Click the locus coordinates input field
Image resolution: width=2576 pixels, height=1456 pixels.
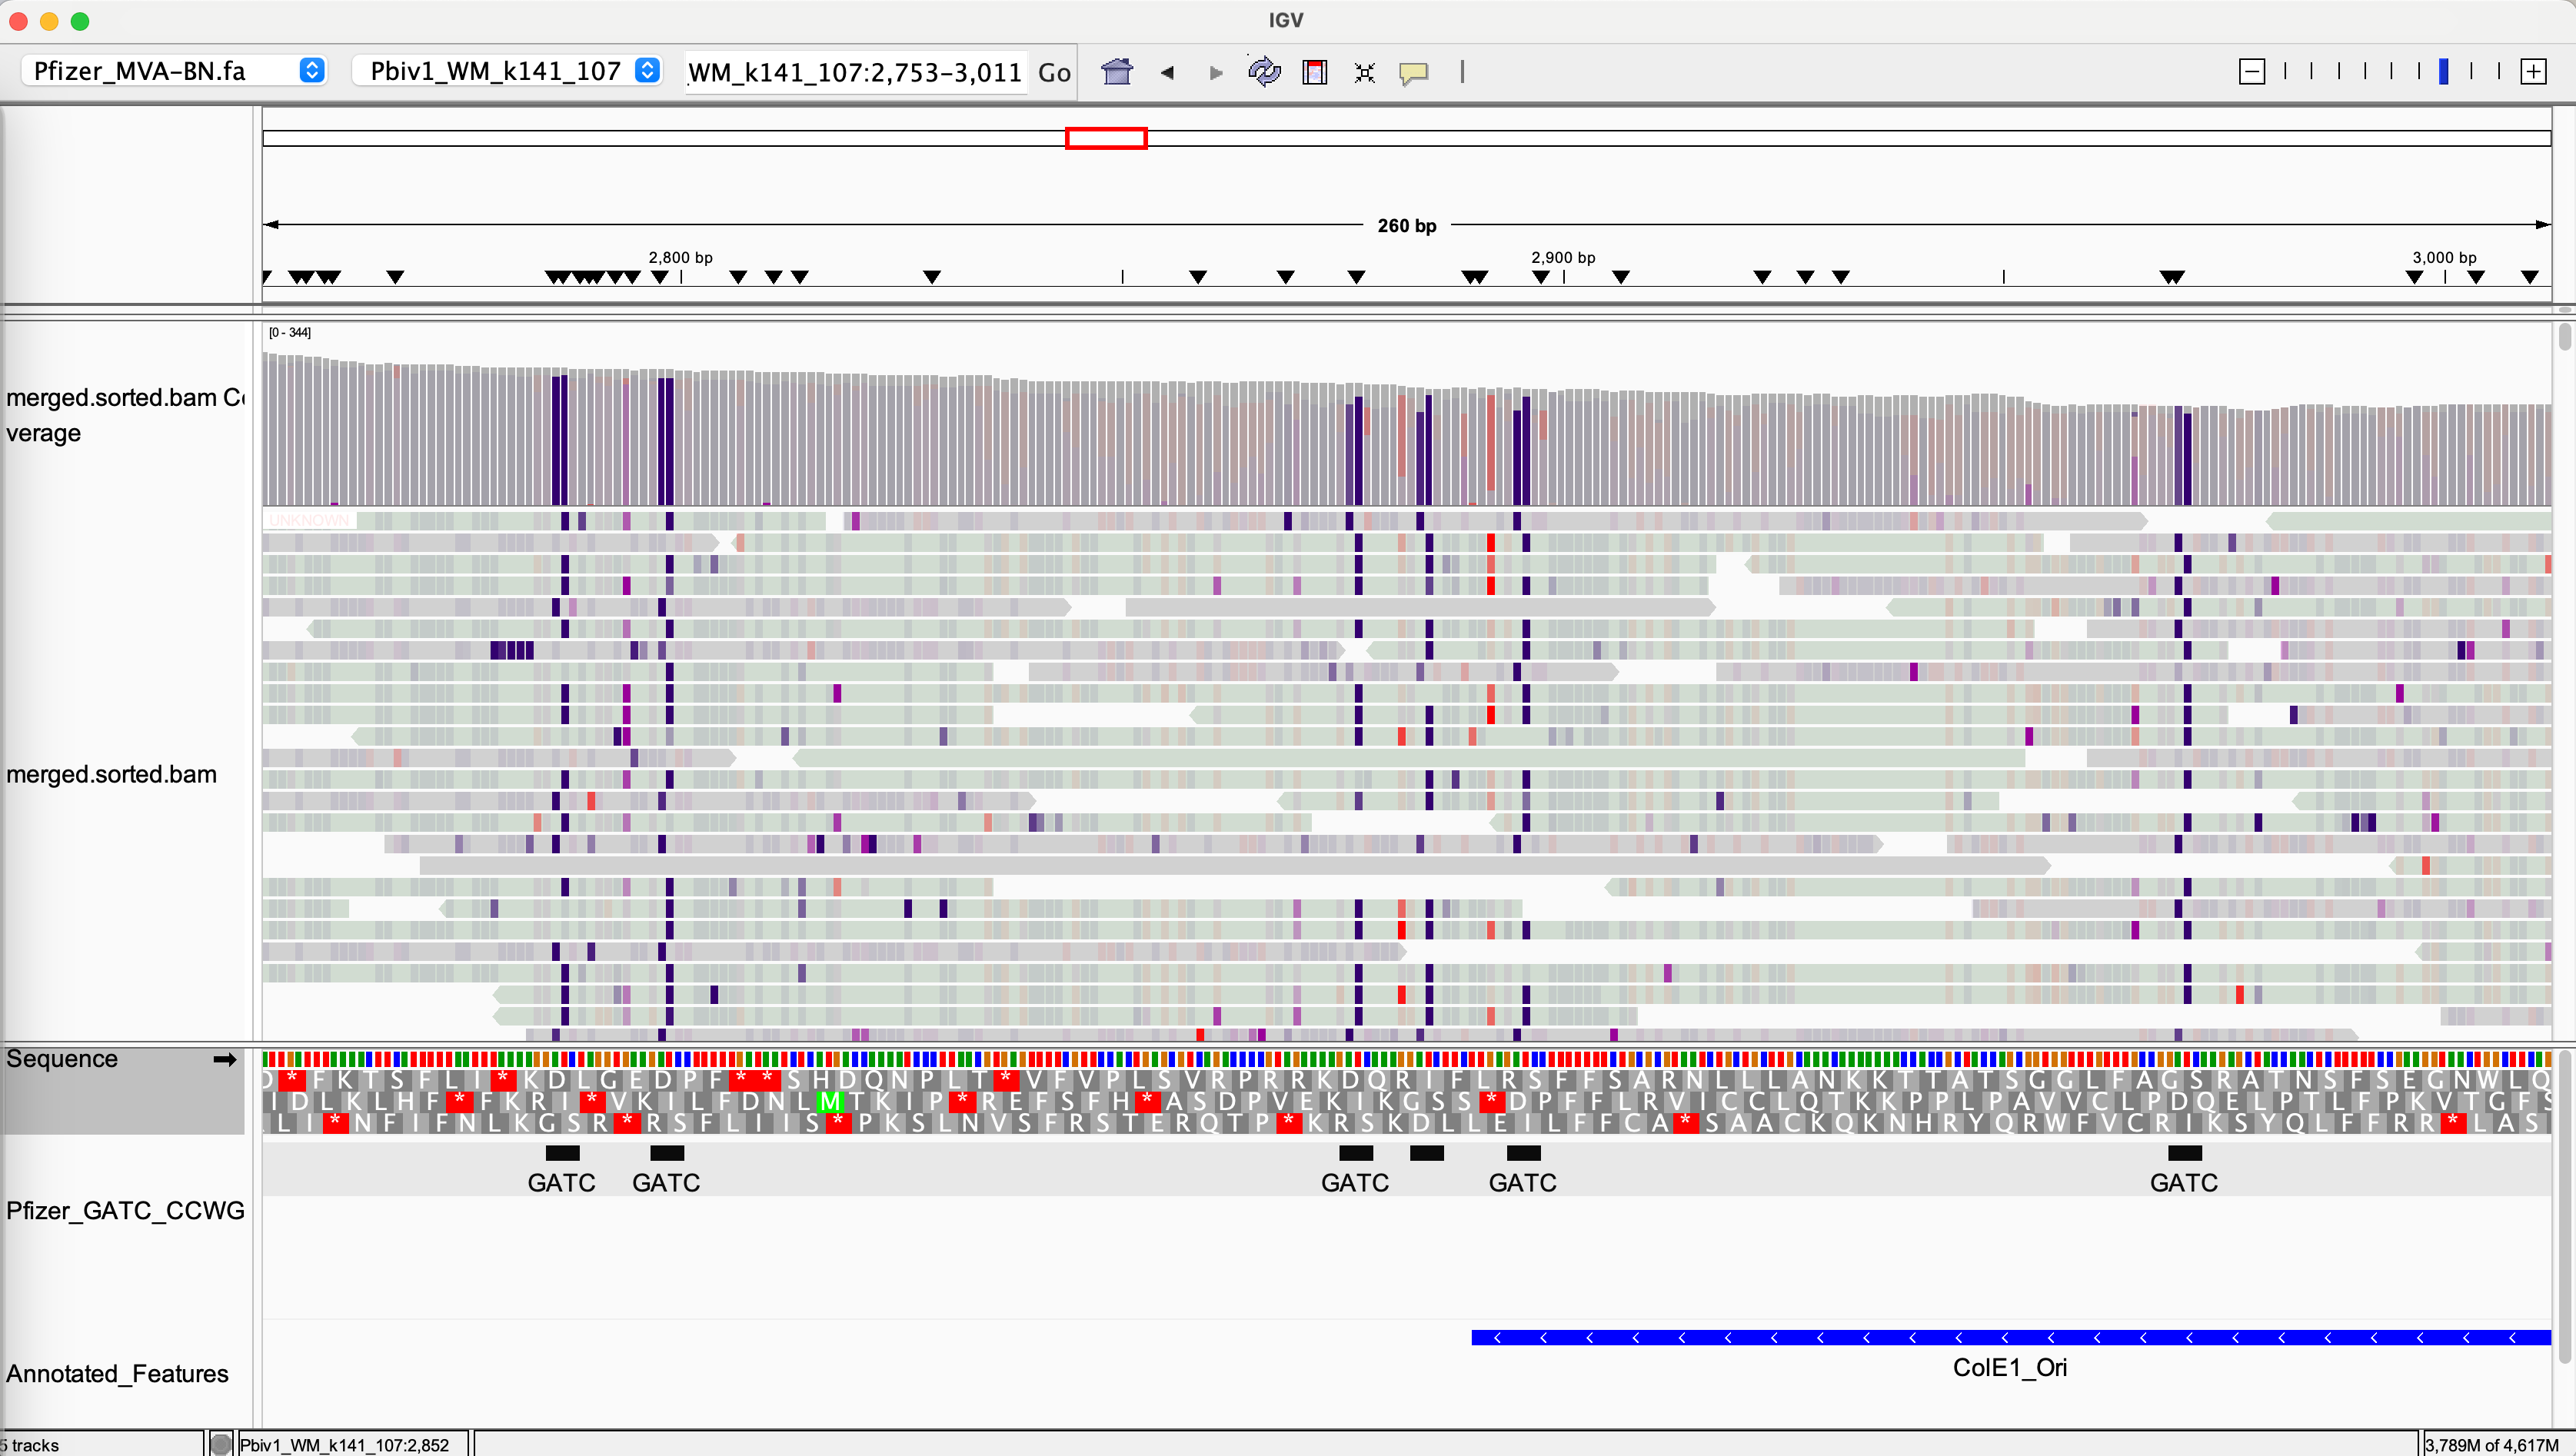855,72
